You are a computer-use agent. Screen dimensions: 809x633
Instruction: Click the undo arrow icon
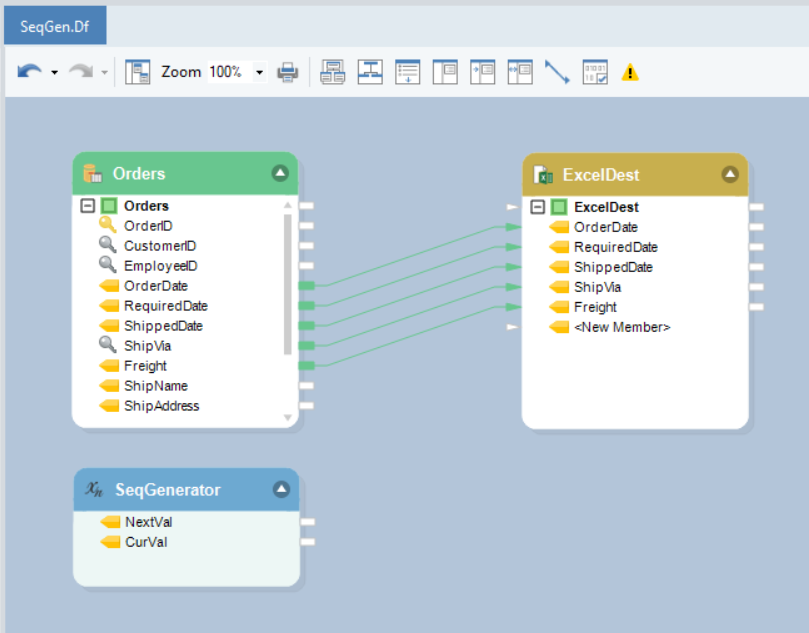coord(30,72)
